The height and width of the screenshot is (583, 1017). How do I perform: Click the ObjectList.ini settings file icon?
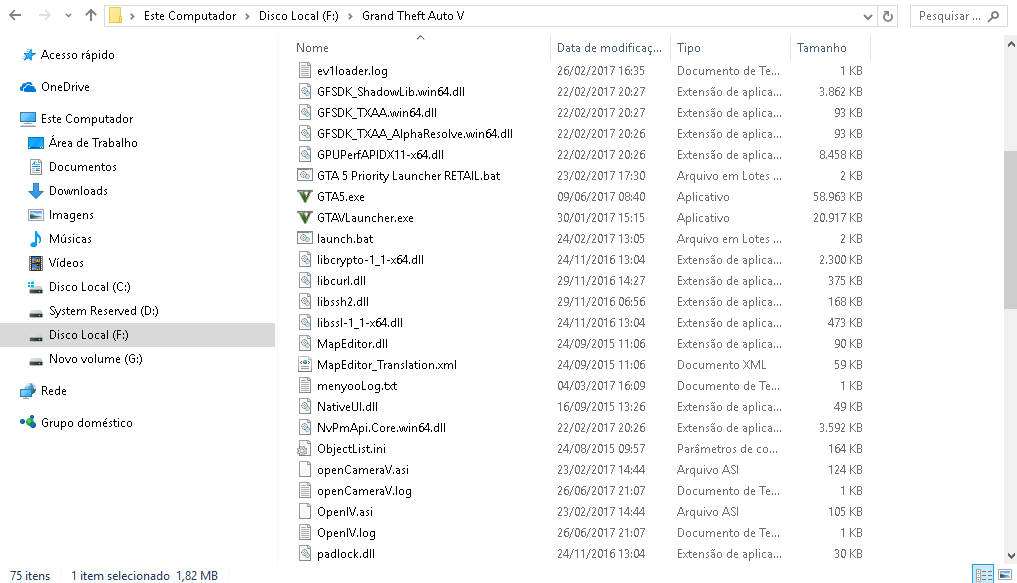pyautogui.click(x=304, y=448)
